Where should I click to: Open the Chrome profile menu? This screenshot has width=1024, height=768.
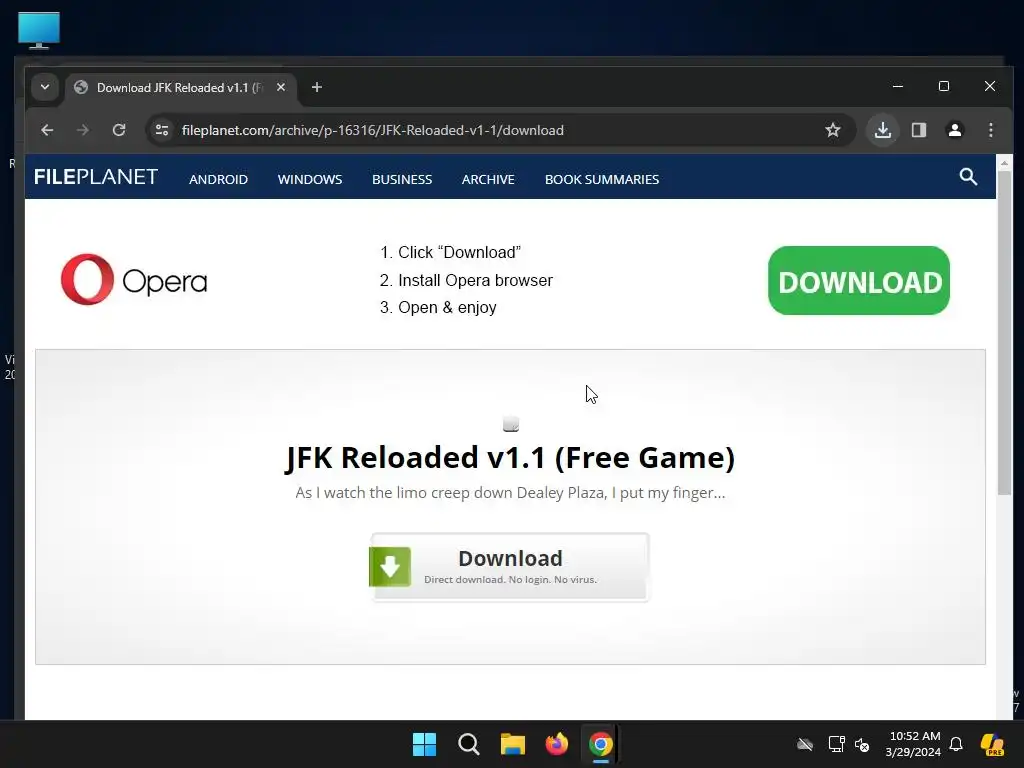pyautogui.click(x=955, y=130)
